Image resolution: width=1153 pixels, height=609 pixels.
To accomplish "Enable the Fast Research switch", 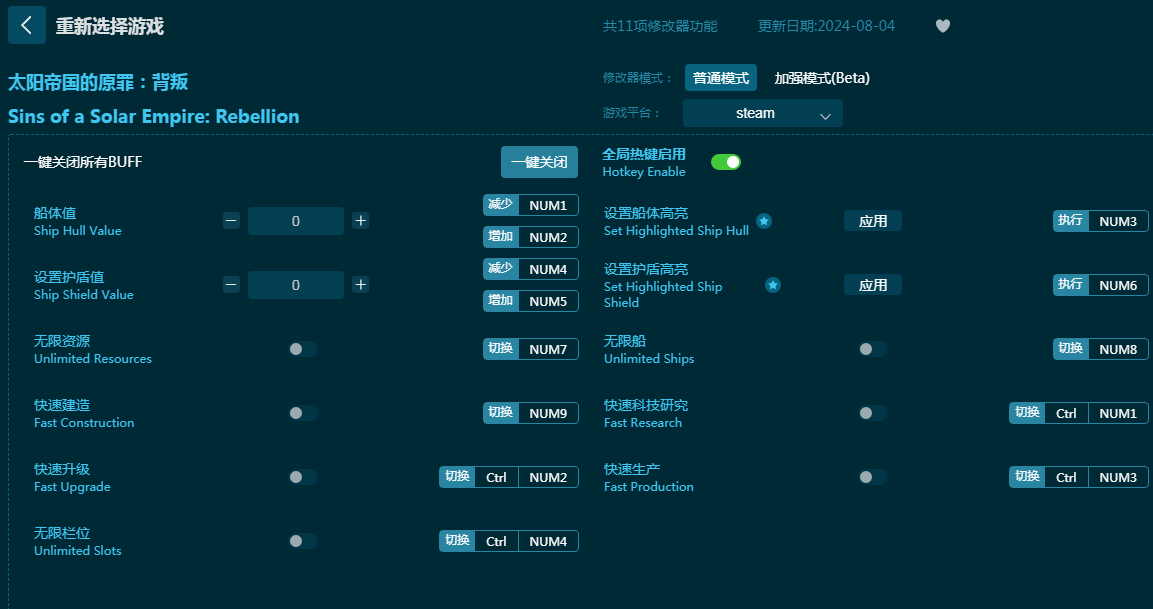I will pyautogui.click(x=873, y=413).
